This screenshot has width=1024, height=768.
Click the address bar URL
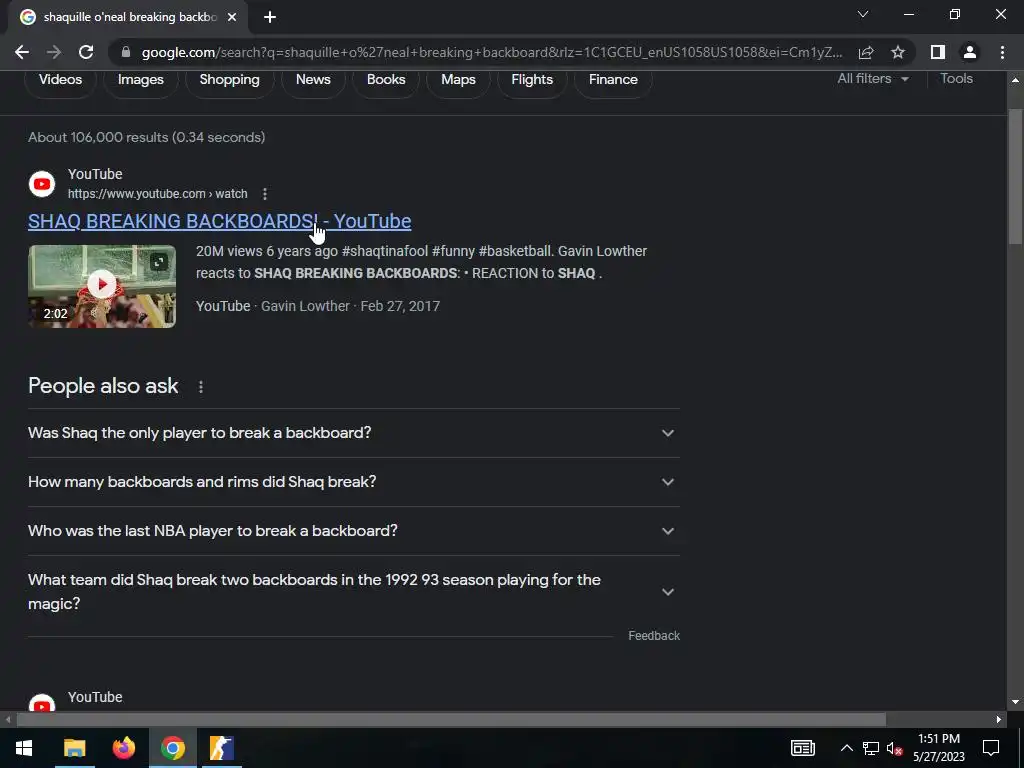click(492, 52)
